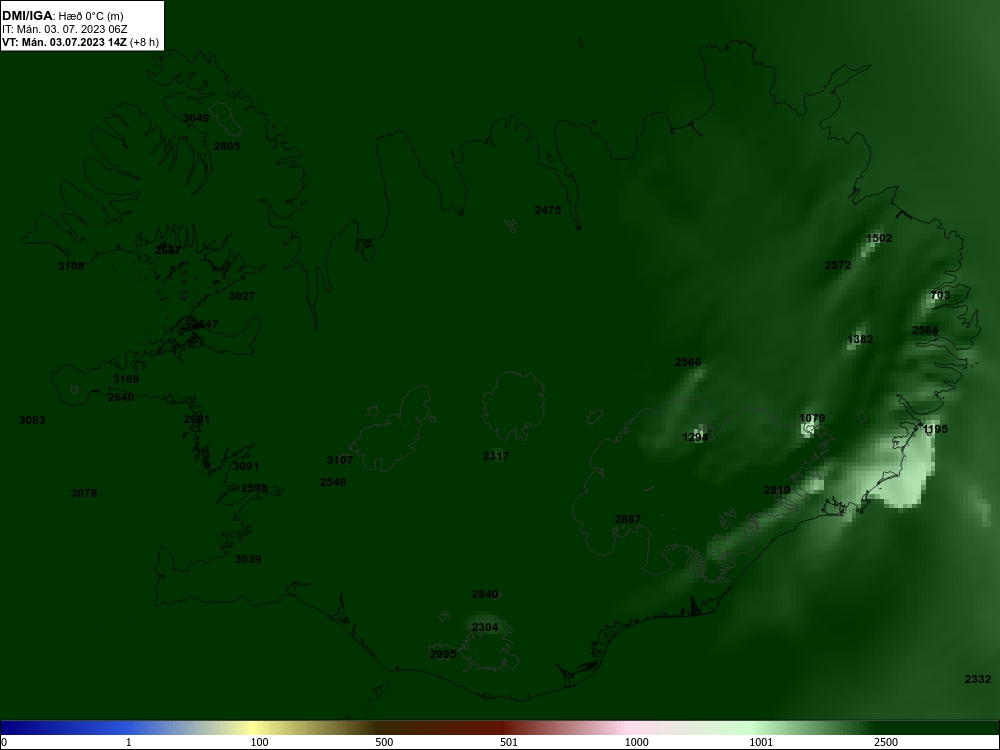Click the 2681 label
The width and height of the screenshot is (1000, 750).
196,419
